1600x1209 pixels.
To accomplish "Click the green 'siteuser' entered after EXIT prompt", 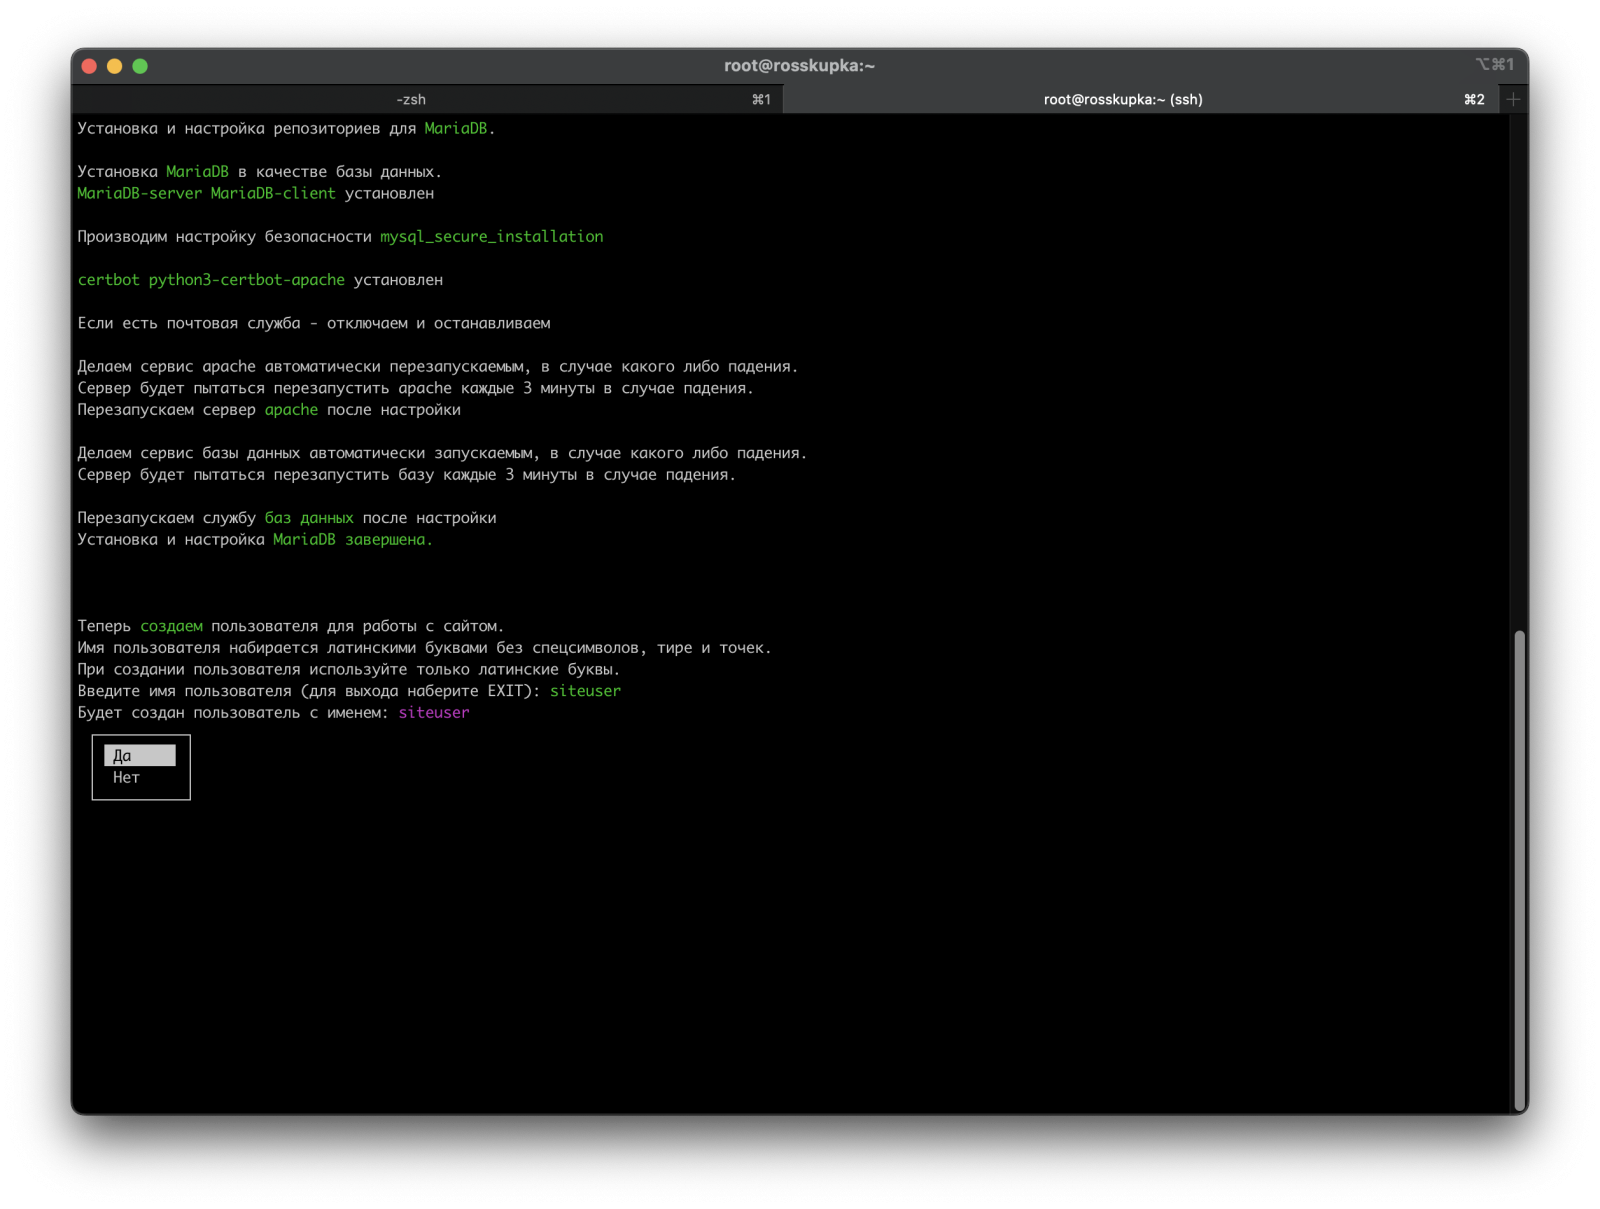I will point(585,691).
